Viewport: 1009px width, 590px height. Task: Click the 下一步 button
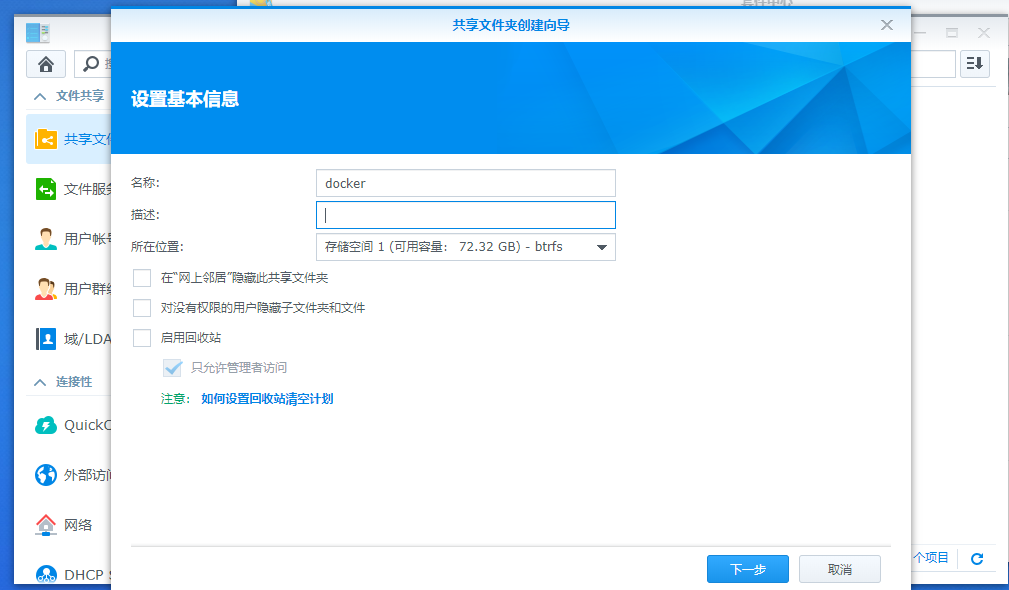tap(747, 568)
